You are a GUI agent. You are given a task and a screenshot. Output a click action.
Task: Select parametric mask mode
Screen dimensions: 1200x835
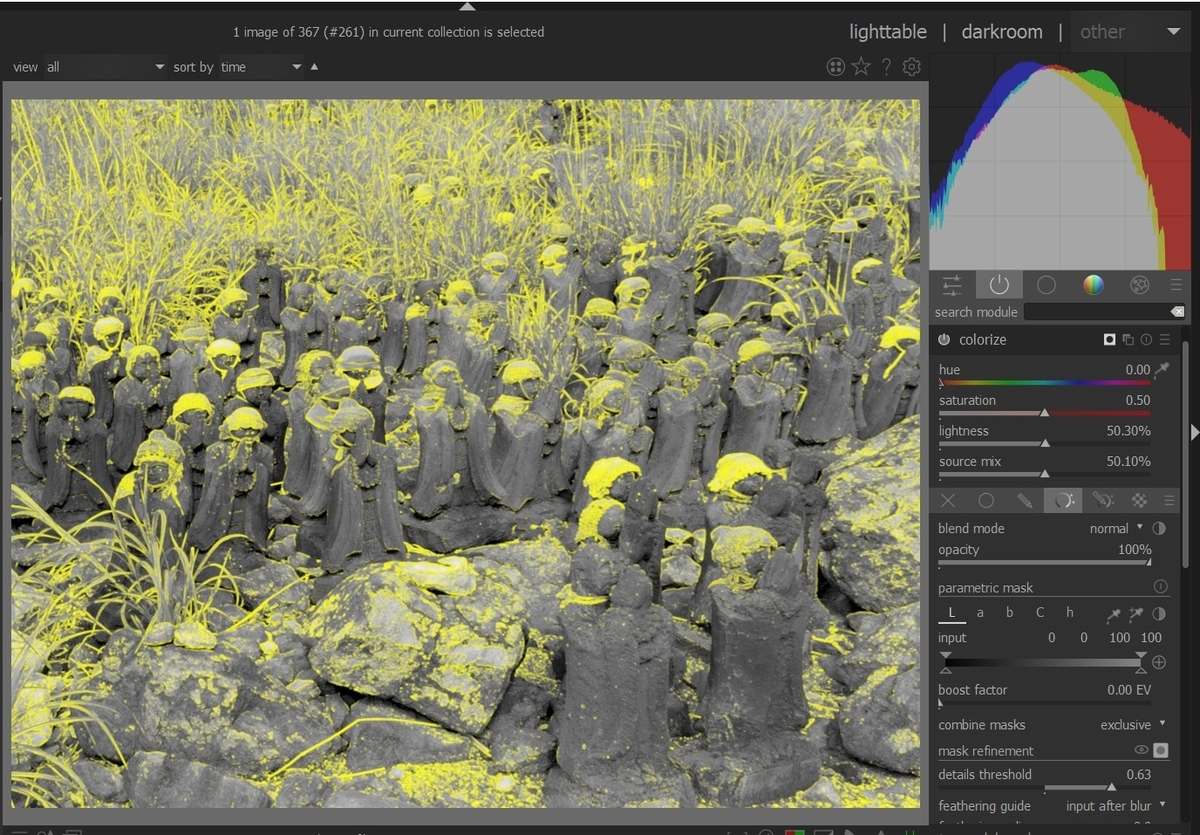pos(1063,500)
